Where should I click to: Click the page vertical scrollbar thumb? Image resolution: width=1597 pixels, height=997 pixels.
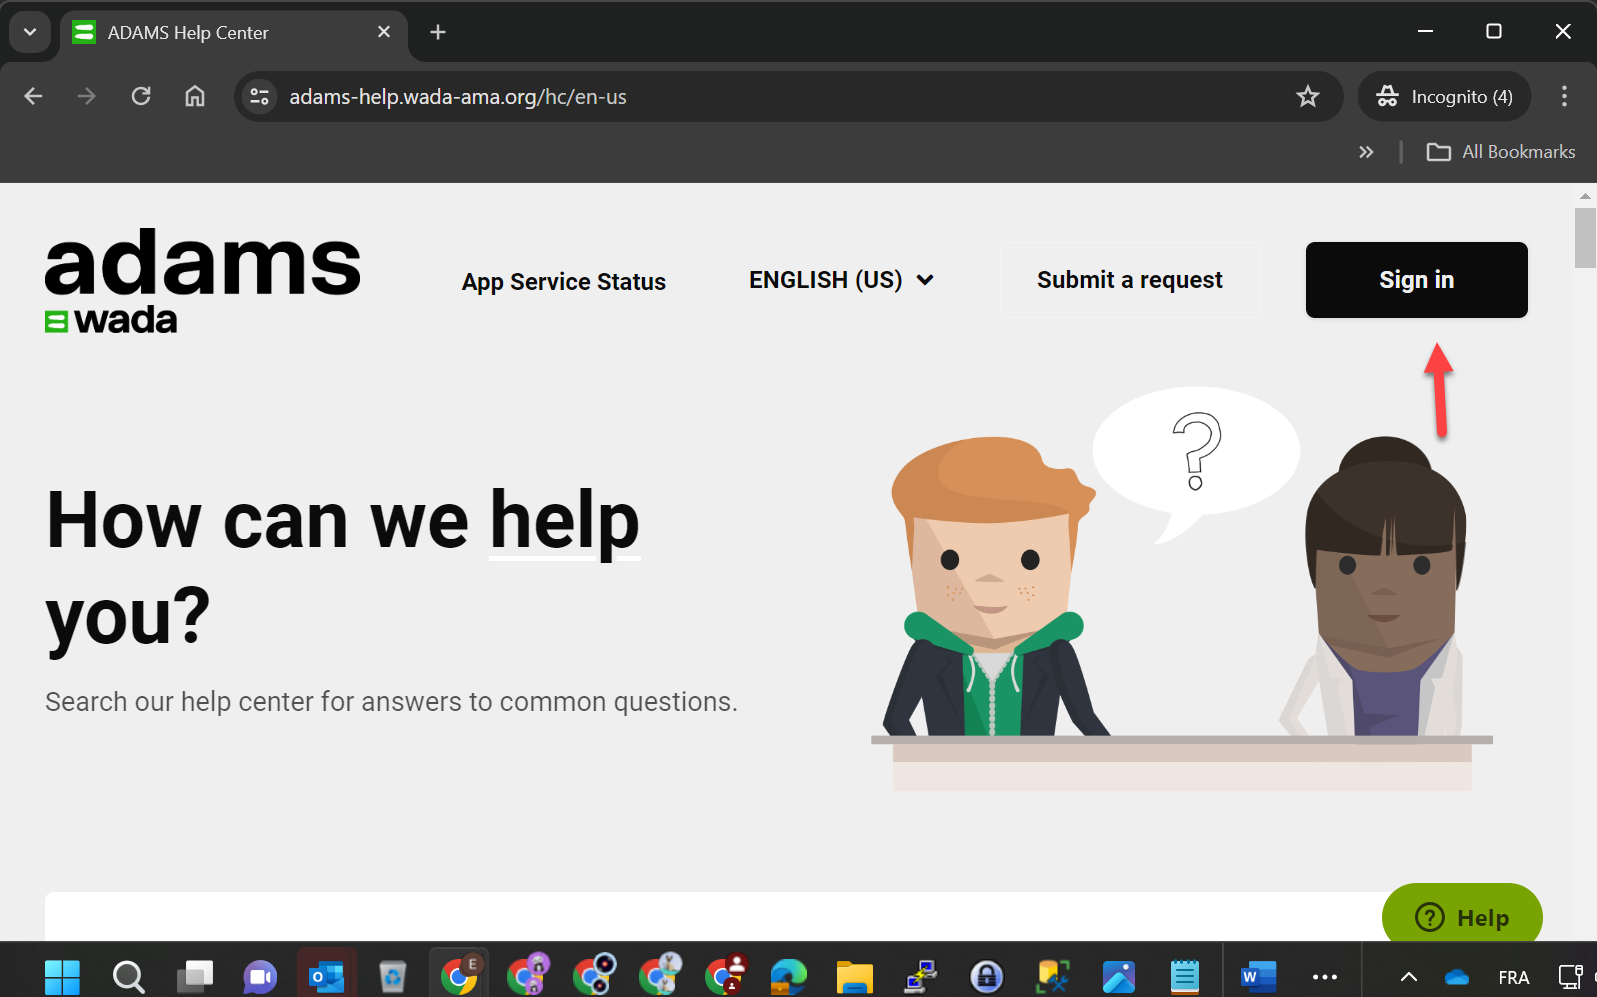click(x=1585, y=238)
